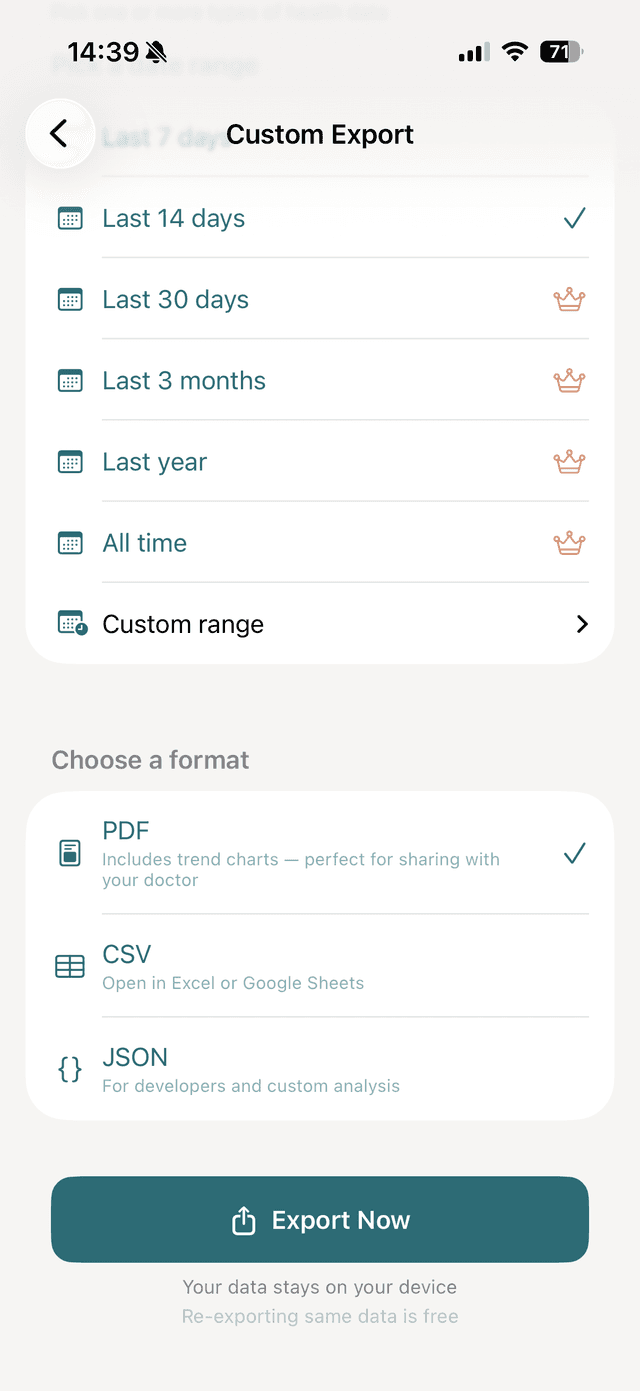Click the crown icon beside Last 3 months

click(569, 380)
